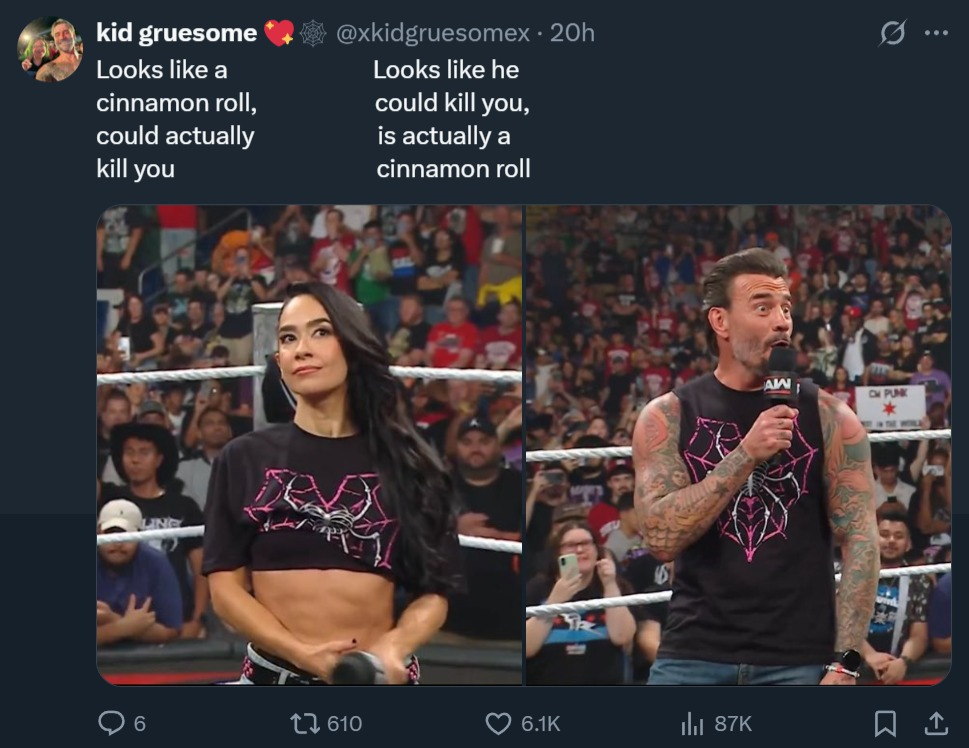
Task: Open left photo of woman in ring
Action: click(x=310, y=444)
